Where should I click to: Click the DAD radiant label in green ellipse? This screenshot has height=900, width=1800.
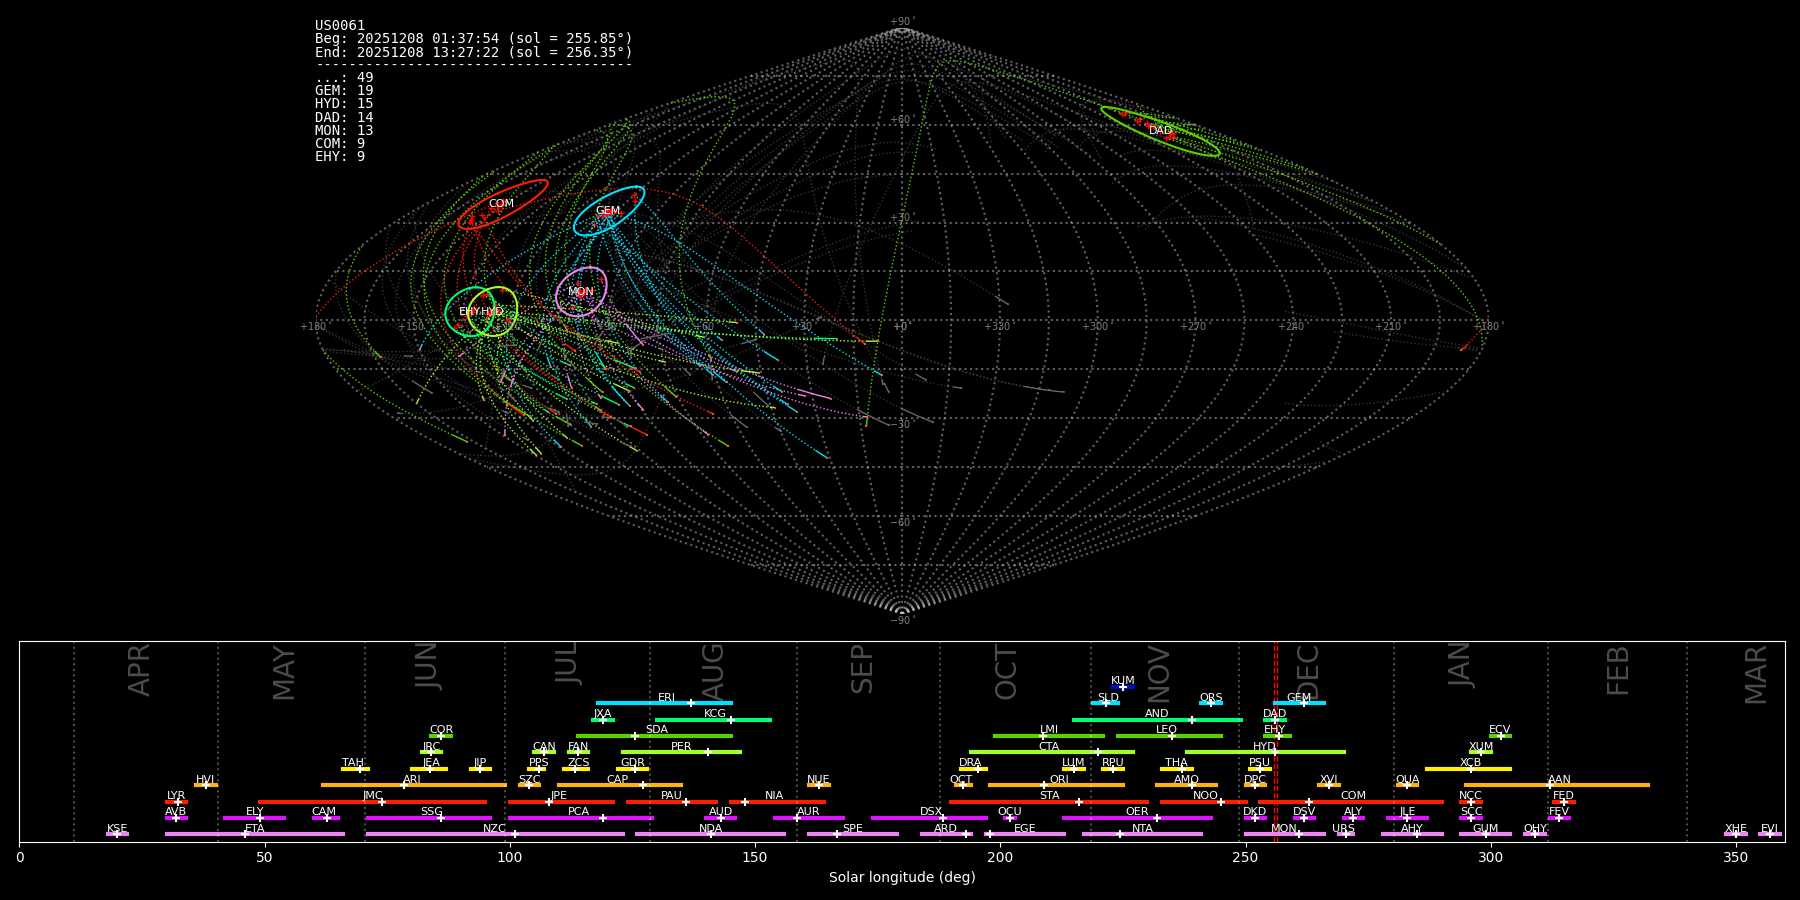point(1160,131)
